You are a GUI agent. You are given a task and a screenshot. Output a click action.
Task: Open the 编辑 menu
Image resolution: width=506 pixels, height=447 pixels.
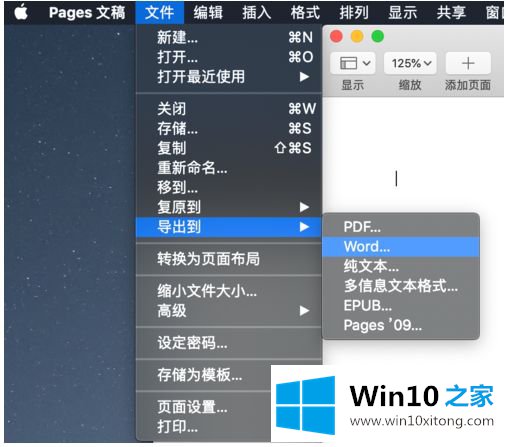[208, 12]
